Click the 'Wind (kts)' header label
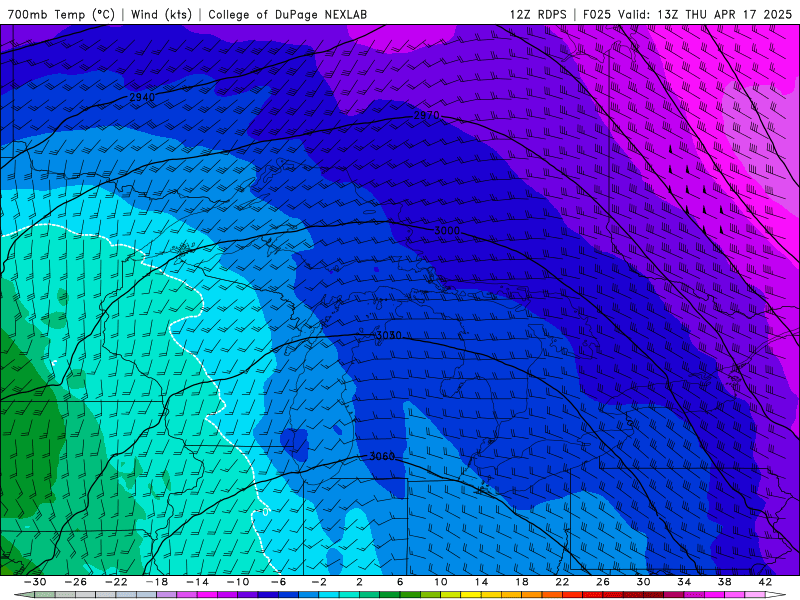 pos(161,14)
